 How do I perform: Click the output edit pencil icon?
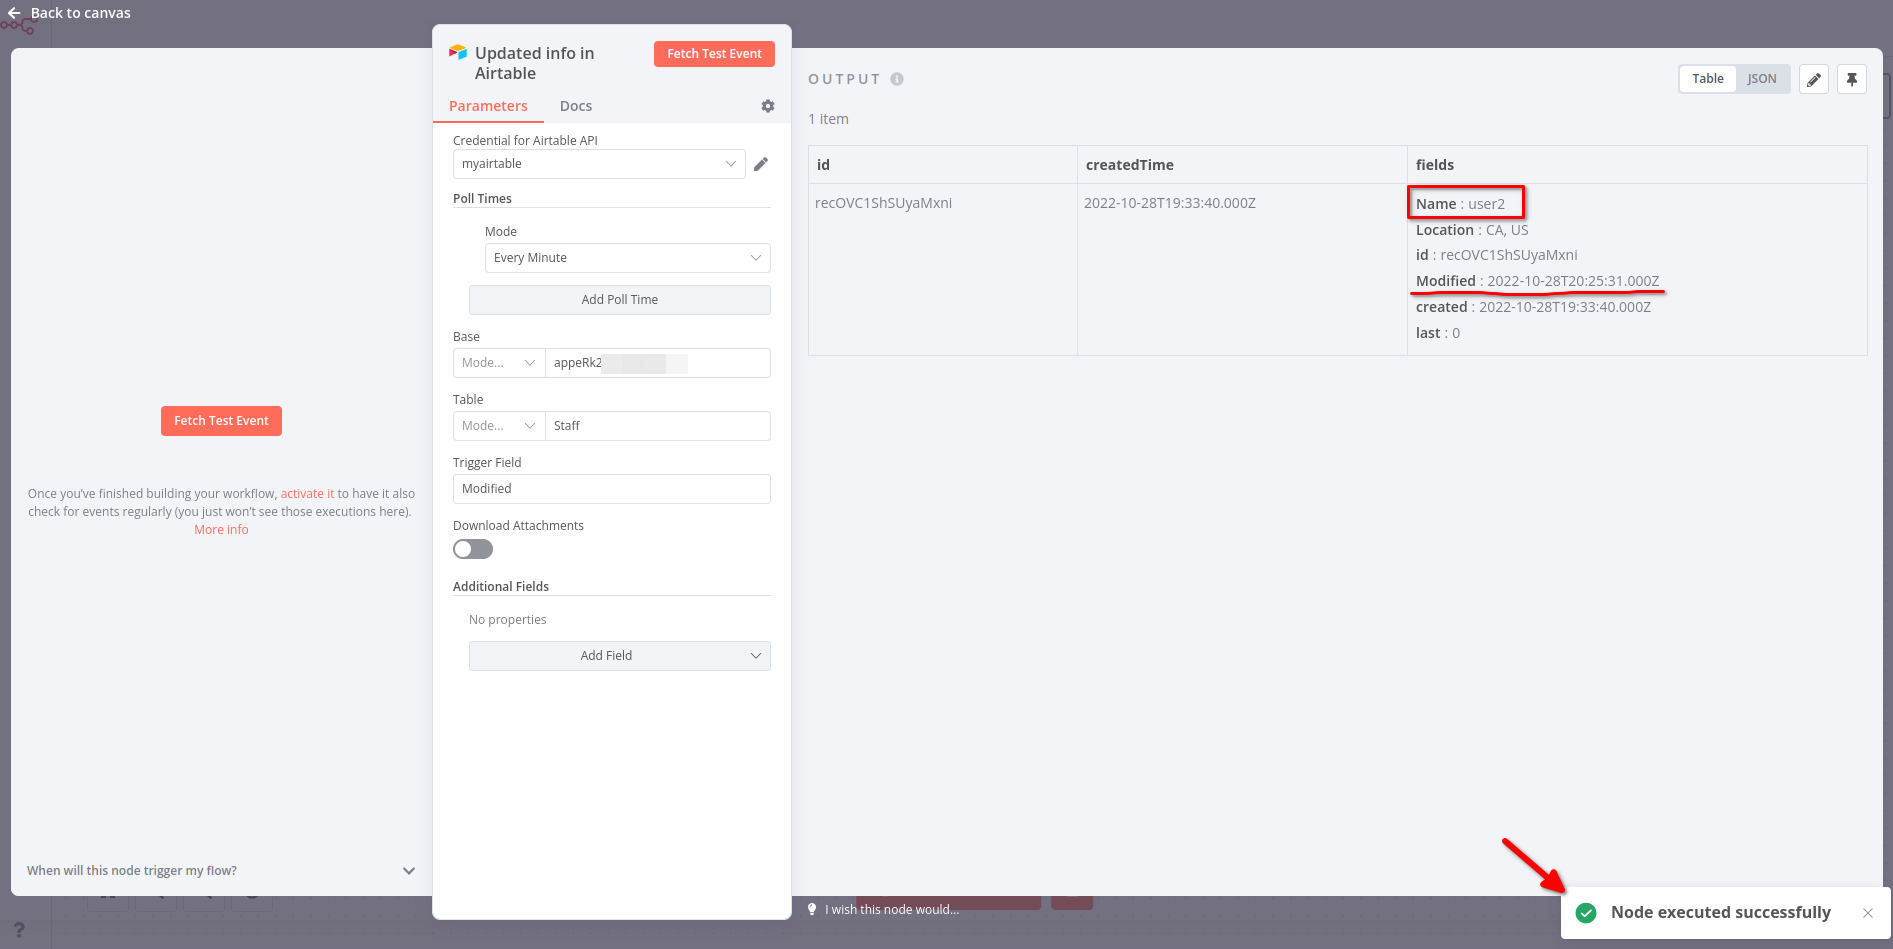(1814, 79)
